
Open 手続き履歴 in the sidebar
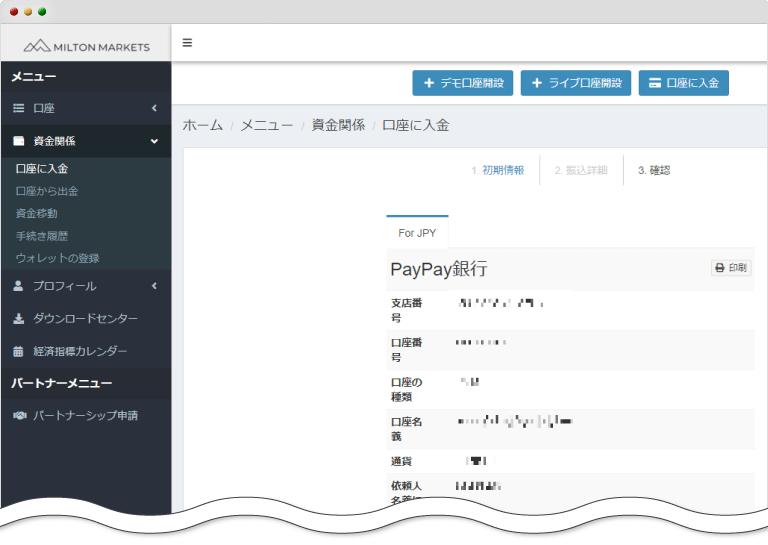42,237
